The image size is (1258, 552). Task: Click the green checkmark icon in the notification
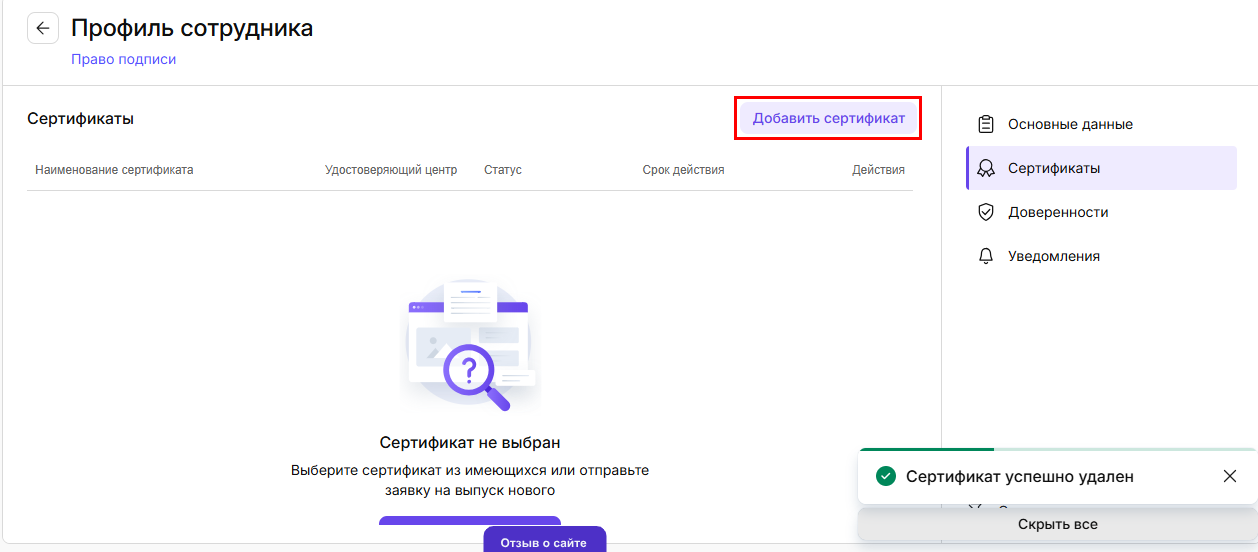point(885,476)
